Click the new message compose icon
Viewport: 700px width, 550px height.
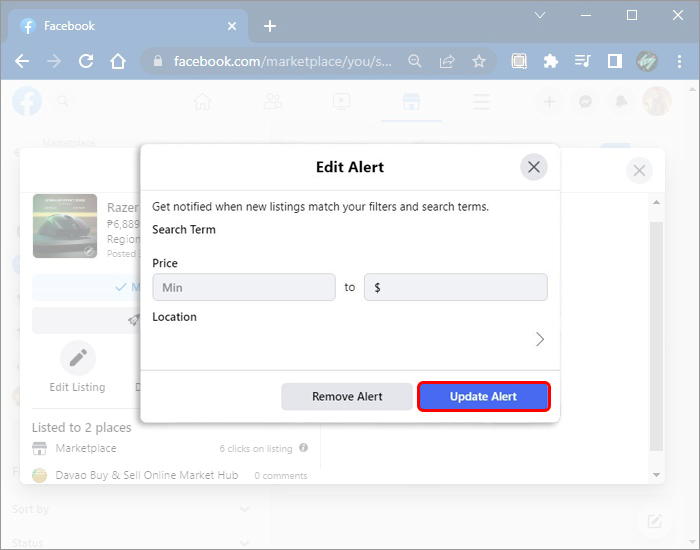point(654,521)
